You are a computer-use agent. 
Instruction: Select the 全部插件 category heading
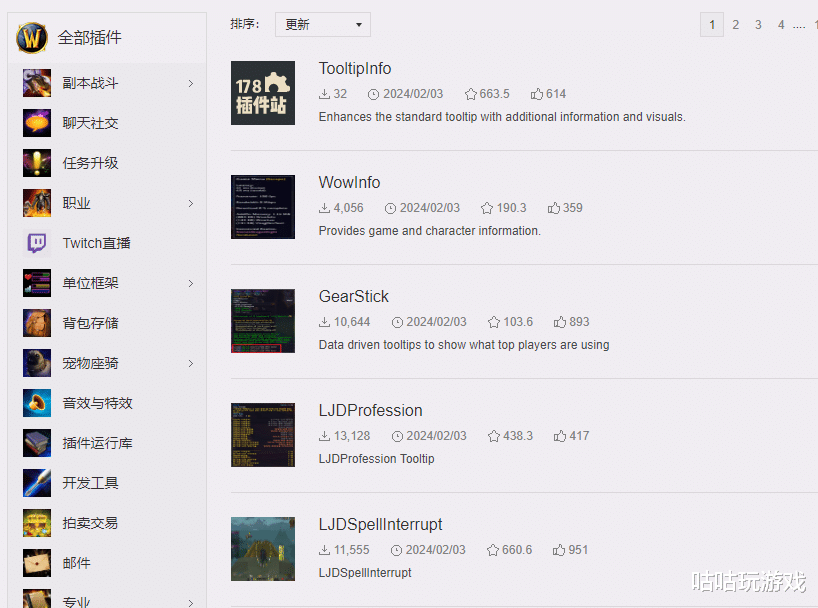[x=90, y=38]
